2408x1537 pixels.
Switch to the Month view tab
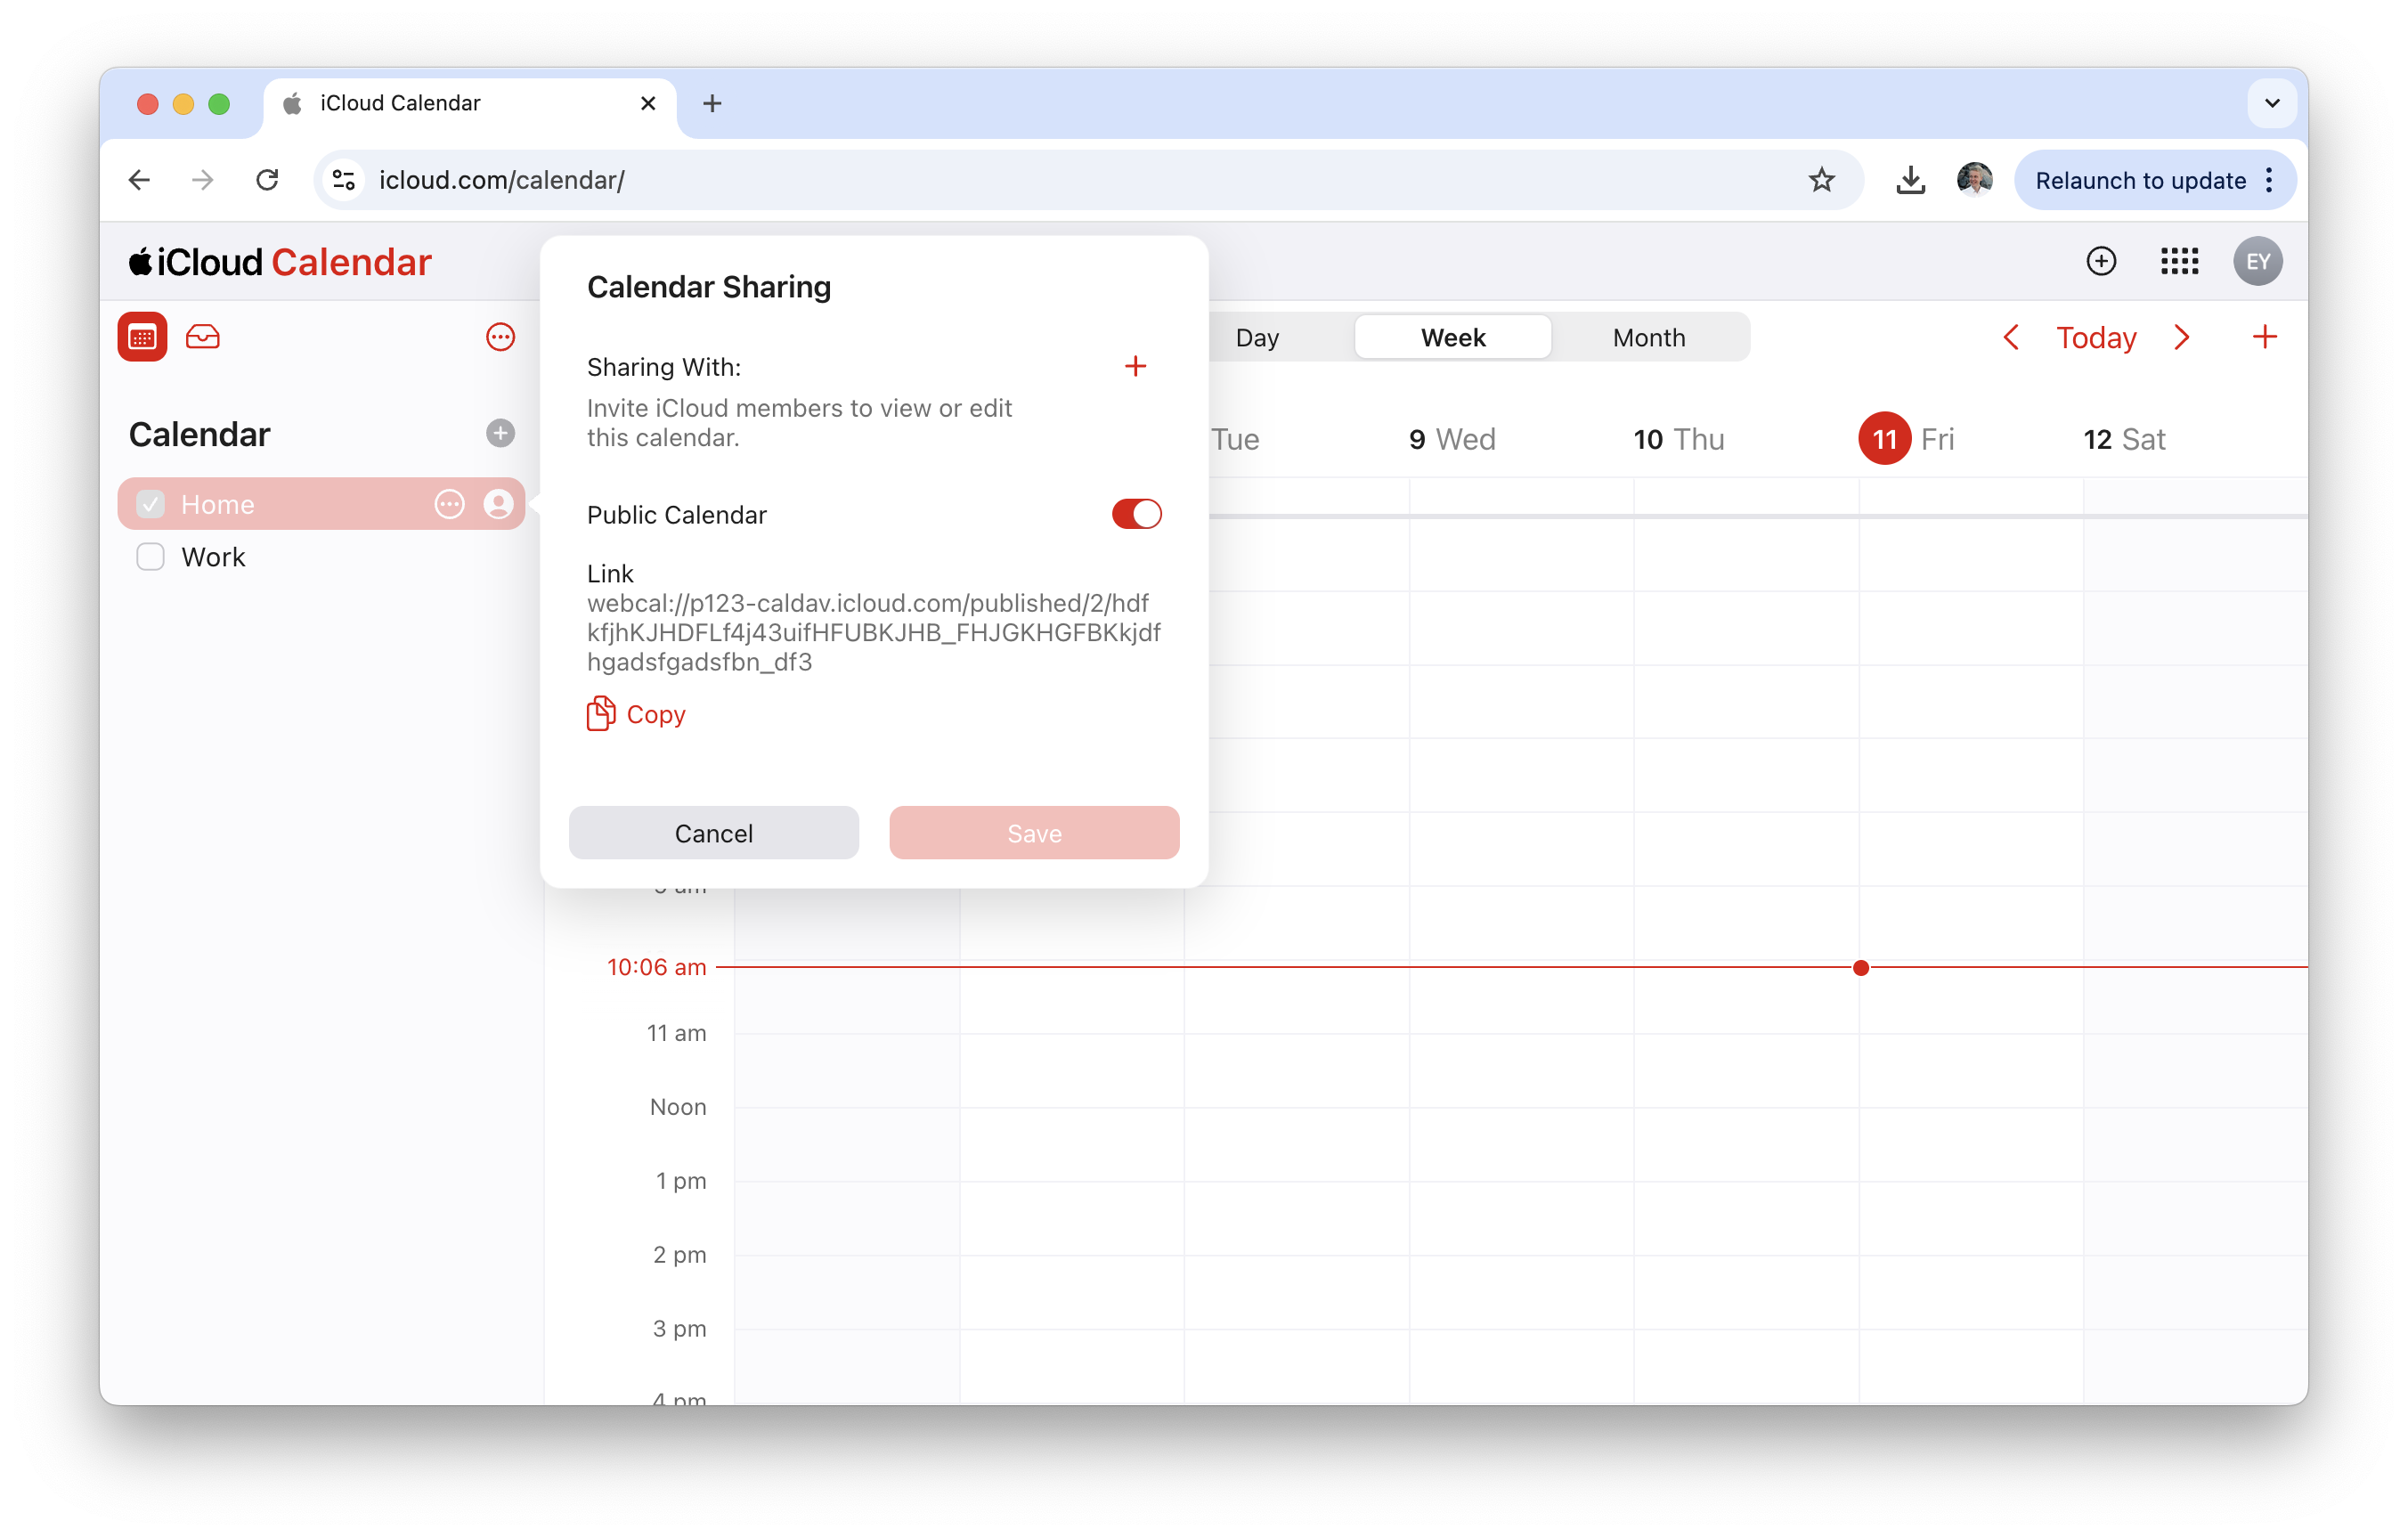click(x=1648, y=337)
